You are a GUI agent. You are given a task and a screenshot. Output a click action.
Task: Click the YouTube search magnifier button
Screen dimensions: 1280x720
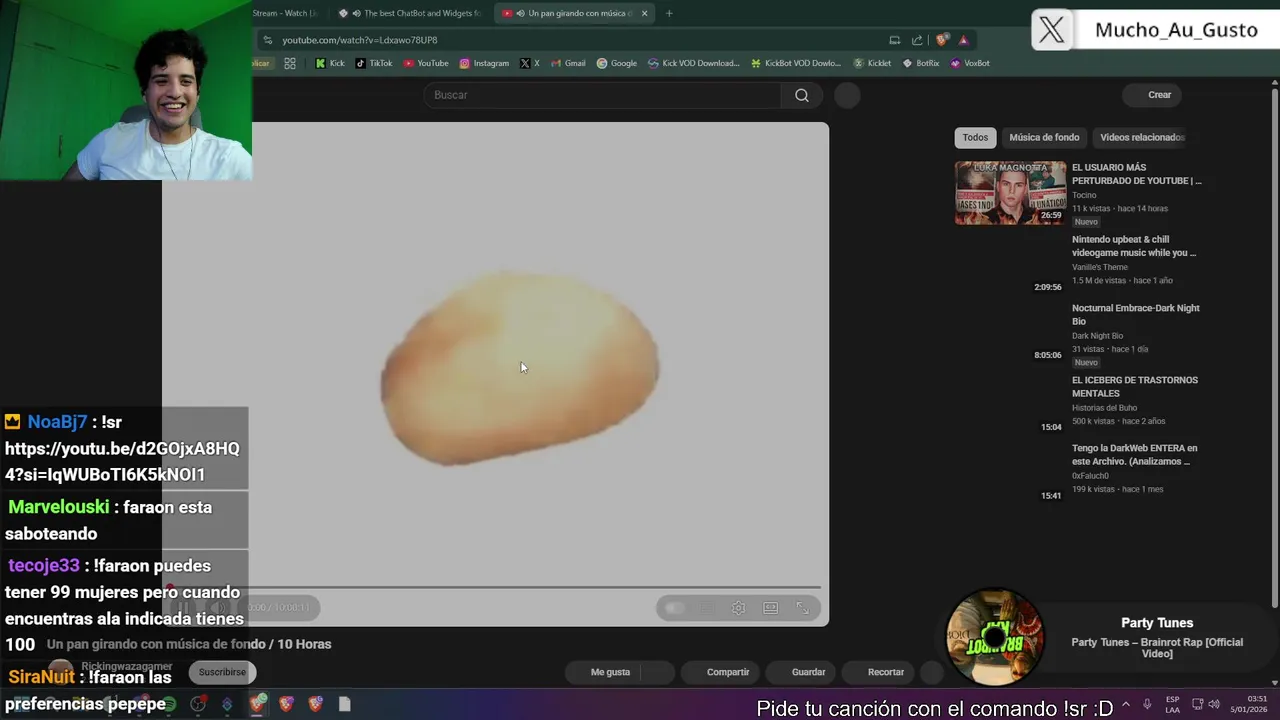pyautogui.click(x=801, y=95)
